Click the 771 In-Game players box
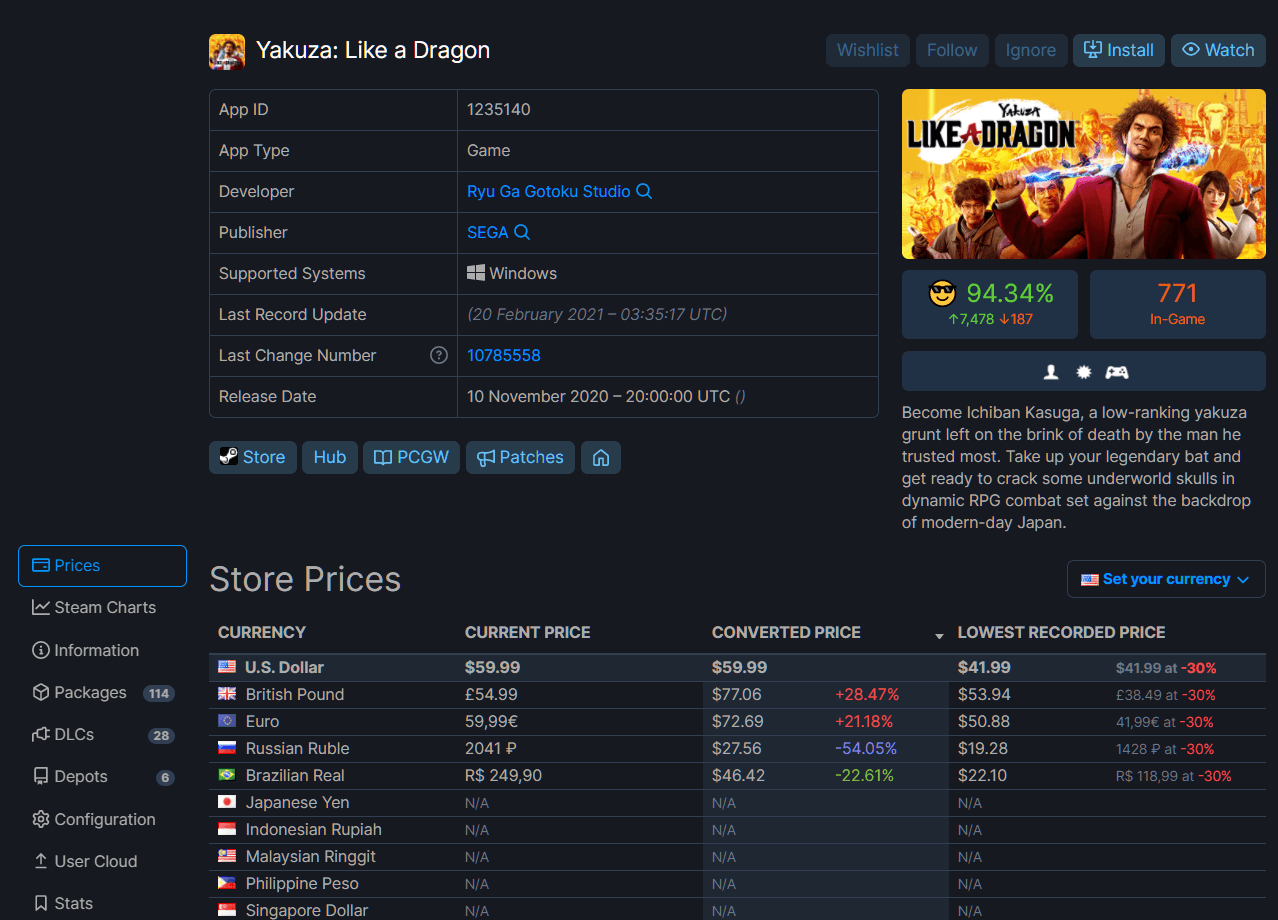1278x920 pixels. [1177, 304]
